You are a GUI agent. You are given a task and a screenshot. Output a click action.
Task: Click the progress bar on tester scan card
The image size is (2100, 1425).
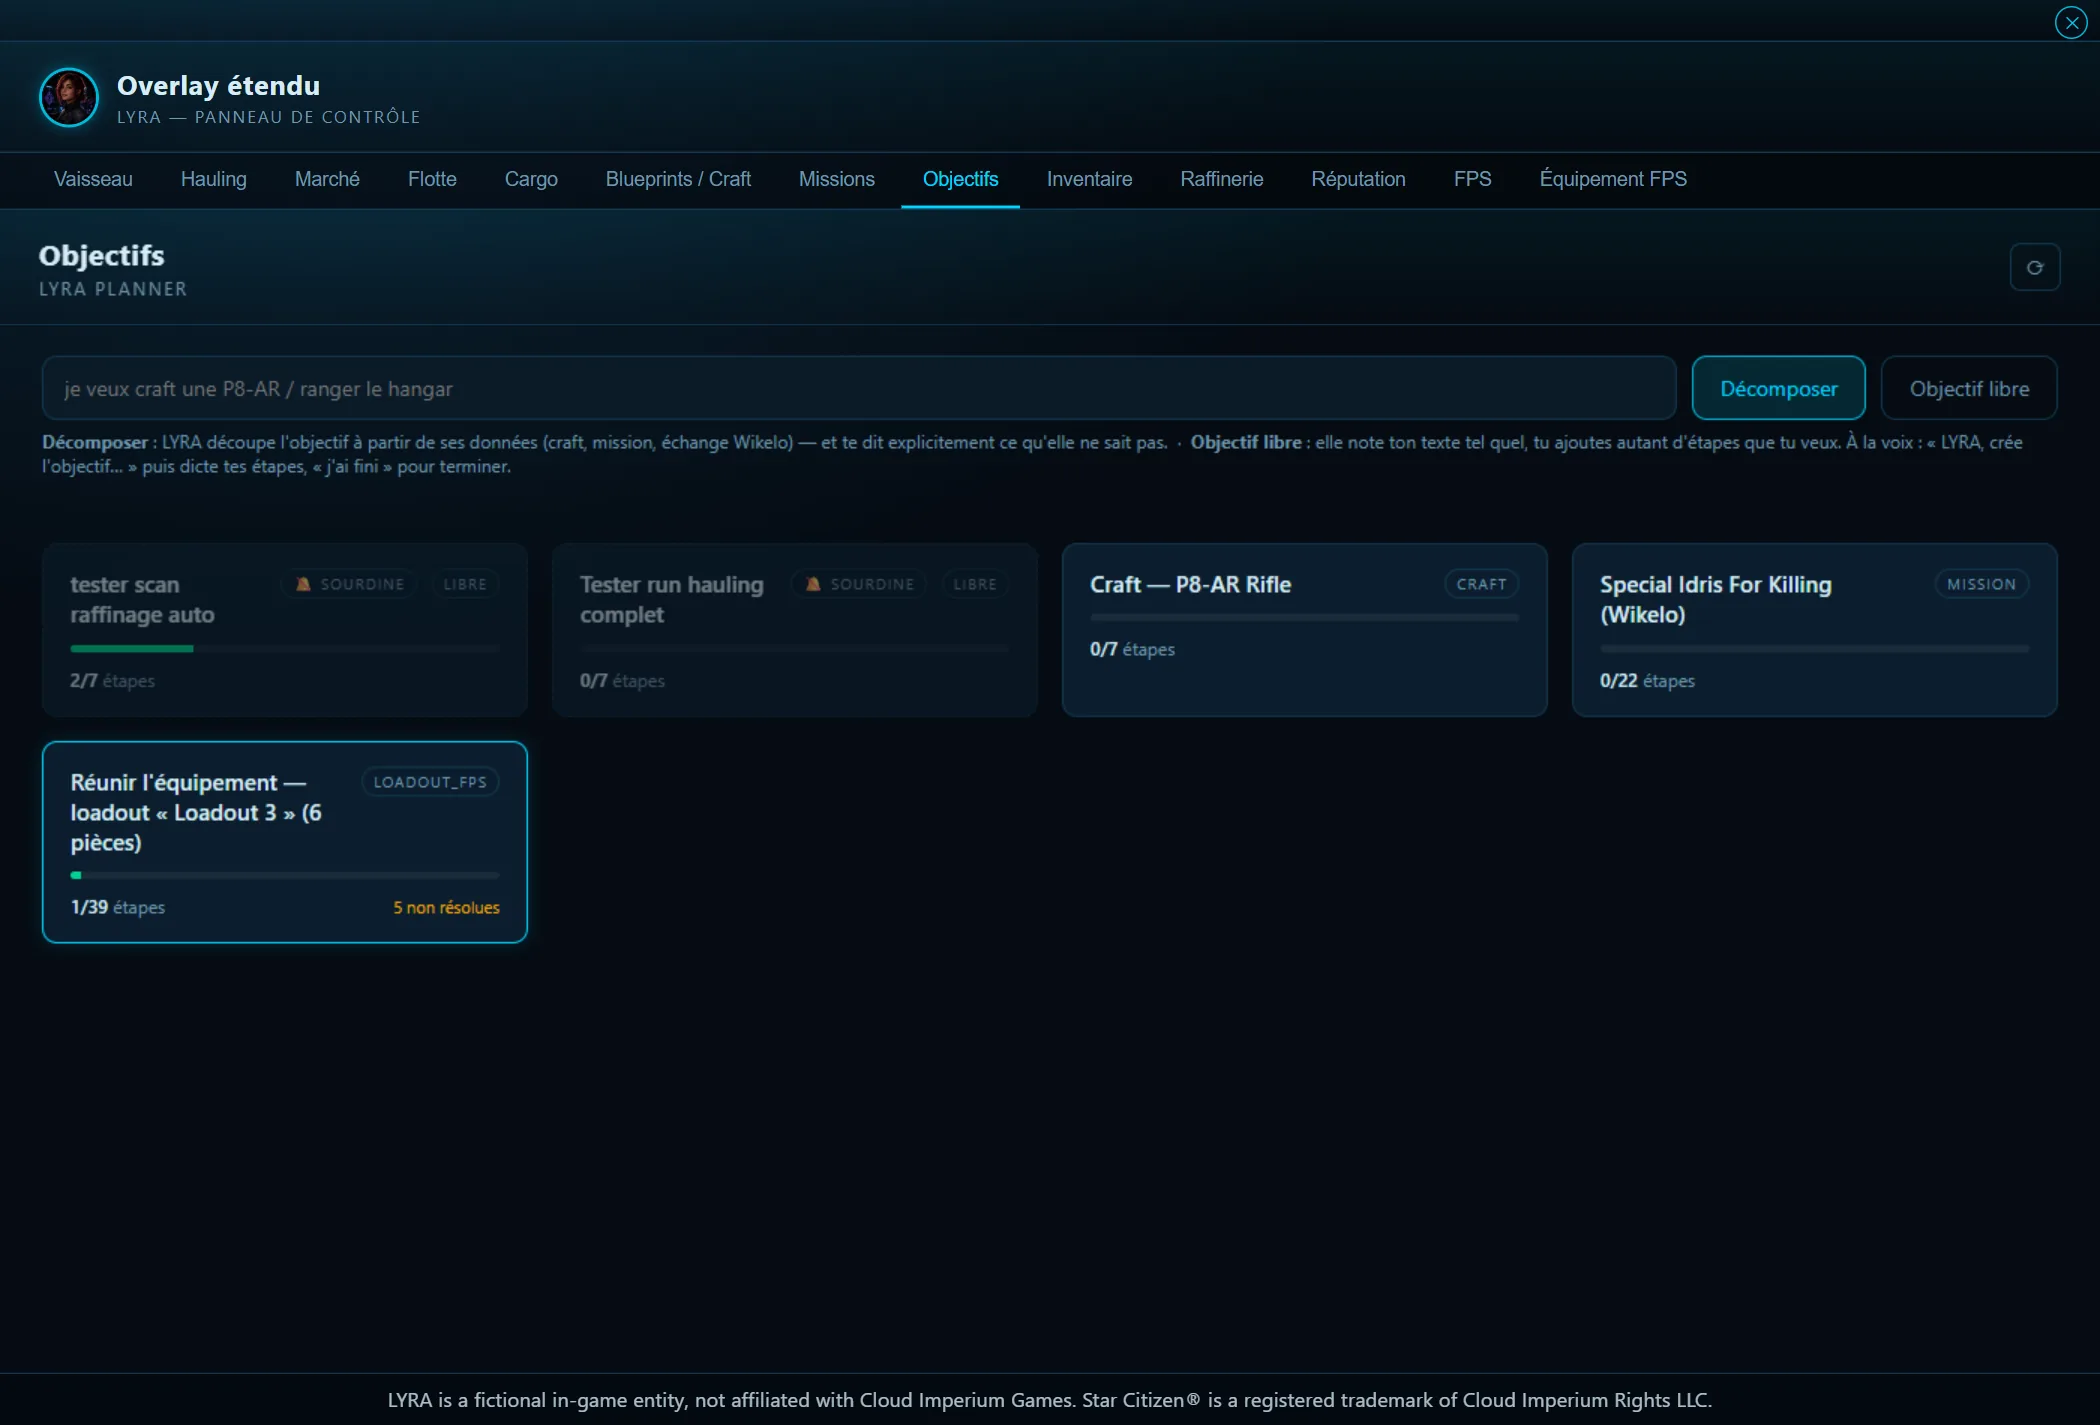point(284,649)
